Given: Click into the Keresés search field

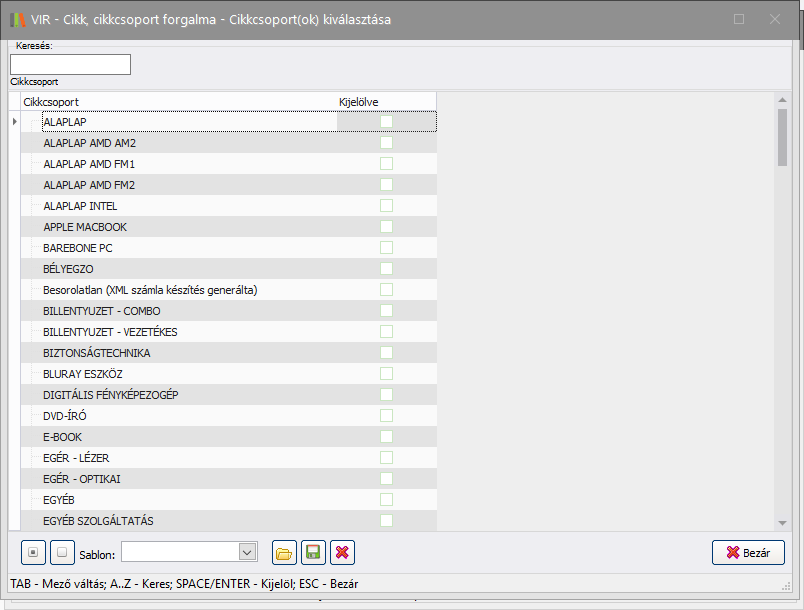Looking at the screenshot, I should point(70,65).
